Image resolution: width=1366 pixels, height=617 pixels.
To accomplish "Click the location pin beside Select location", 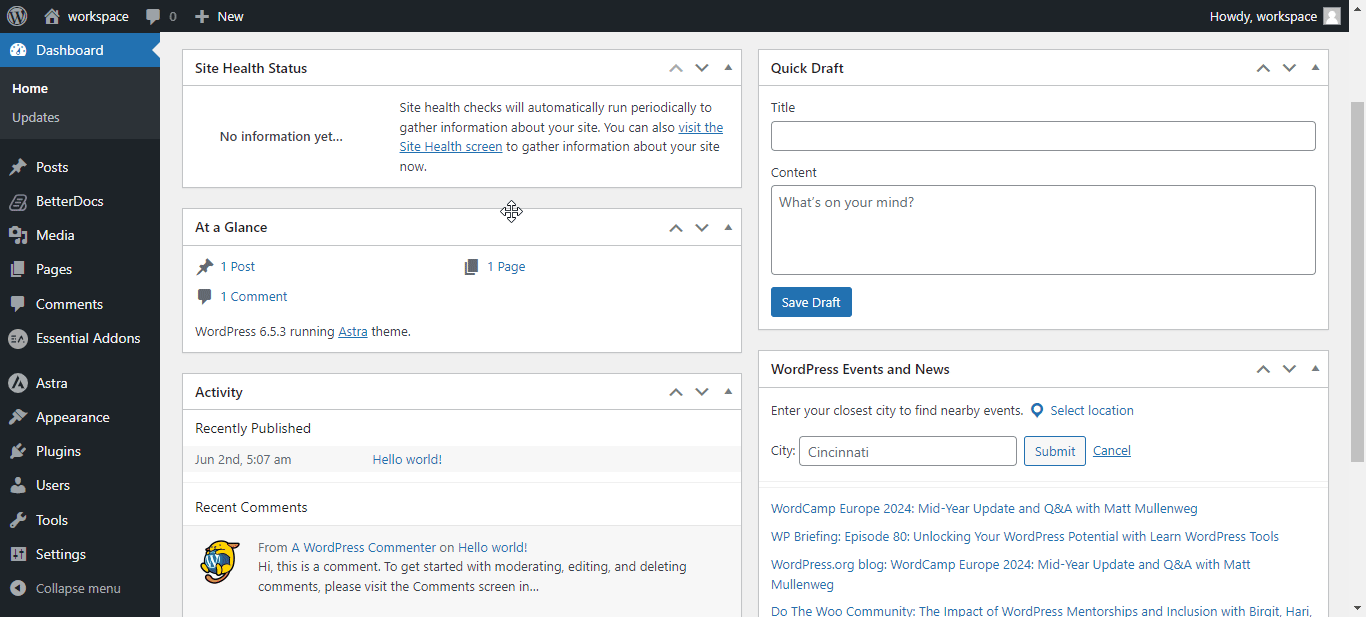I will tap(1037, 410).
